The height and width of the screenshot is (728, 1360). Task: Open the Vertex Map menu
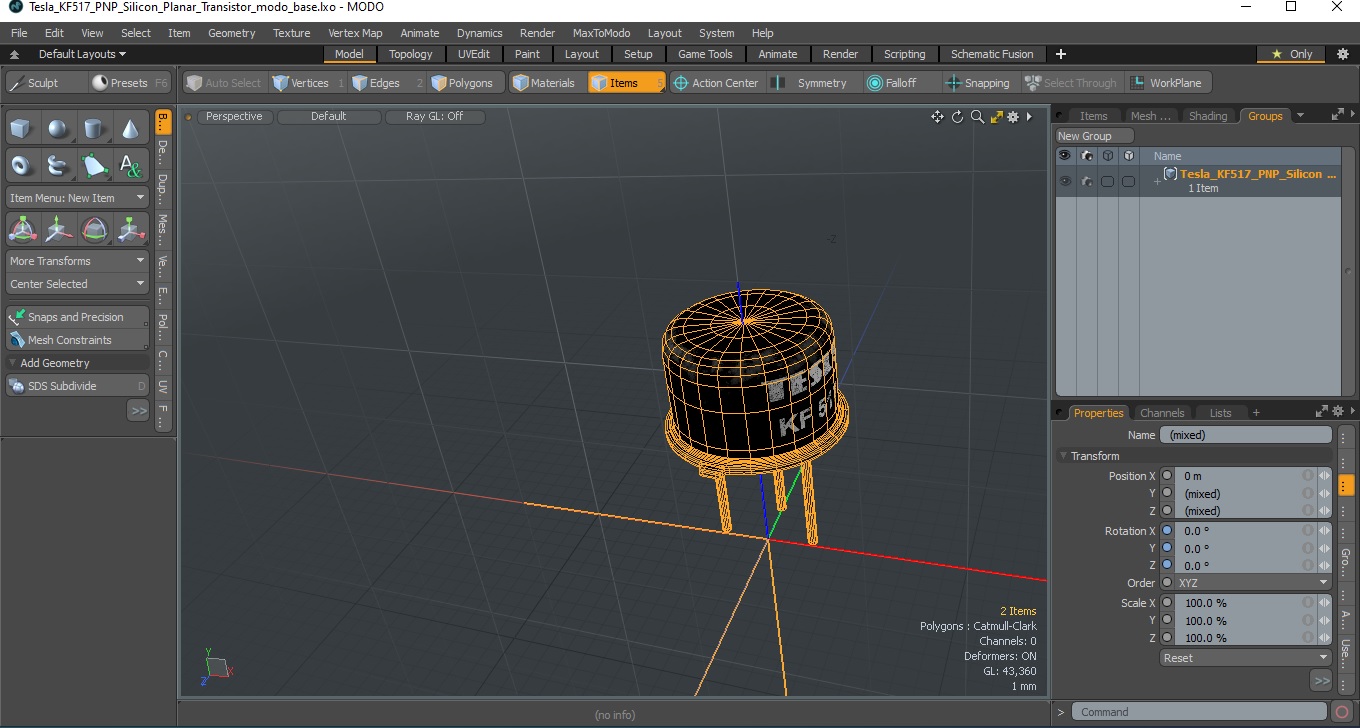tap(355, 33)
